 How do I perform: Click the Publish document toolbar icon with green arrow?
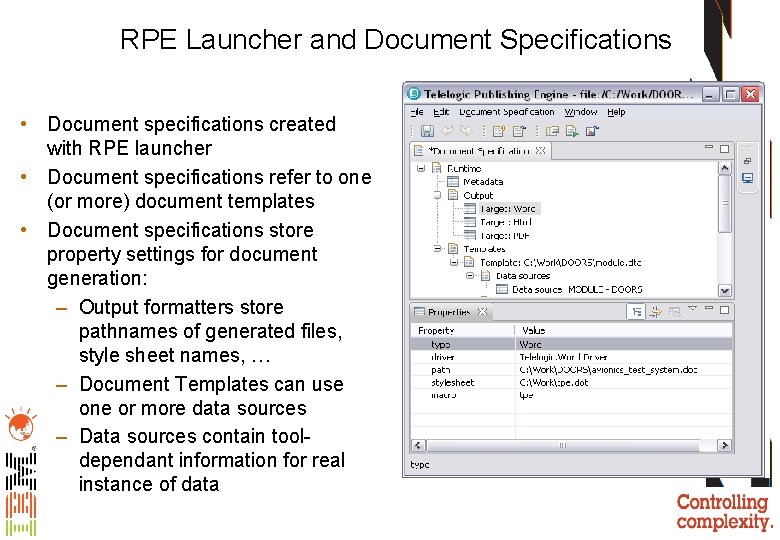pyautogui.click(x=572, y=131)
